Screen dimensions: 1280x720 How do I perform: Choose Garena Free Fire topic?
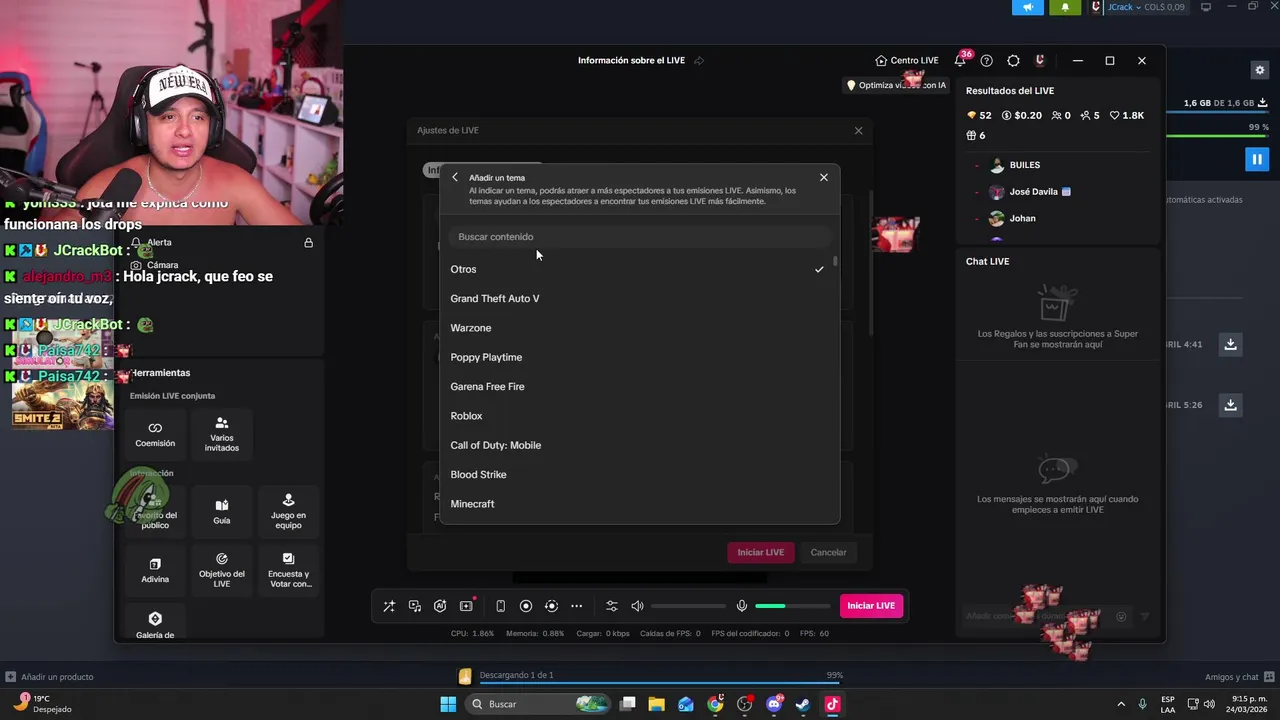pos(638,386)
